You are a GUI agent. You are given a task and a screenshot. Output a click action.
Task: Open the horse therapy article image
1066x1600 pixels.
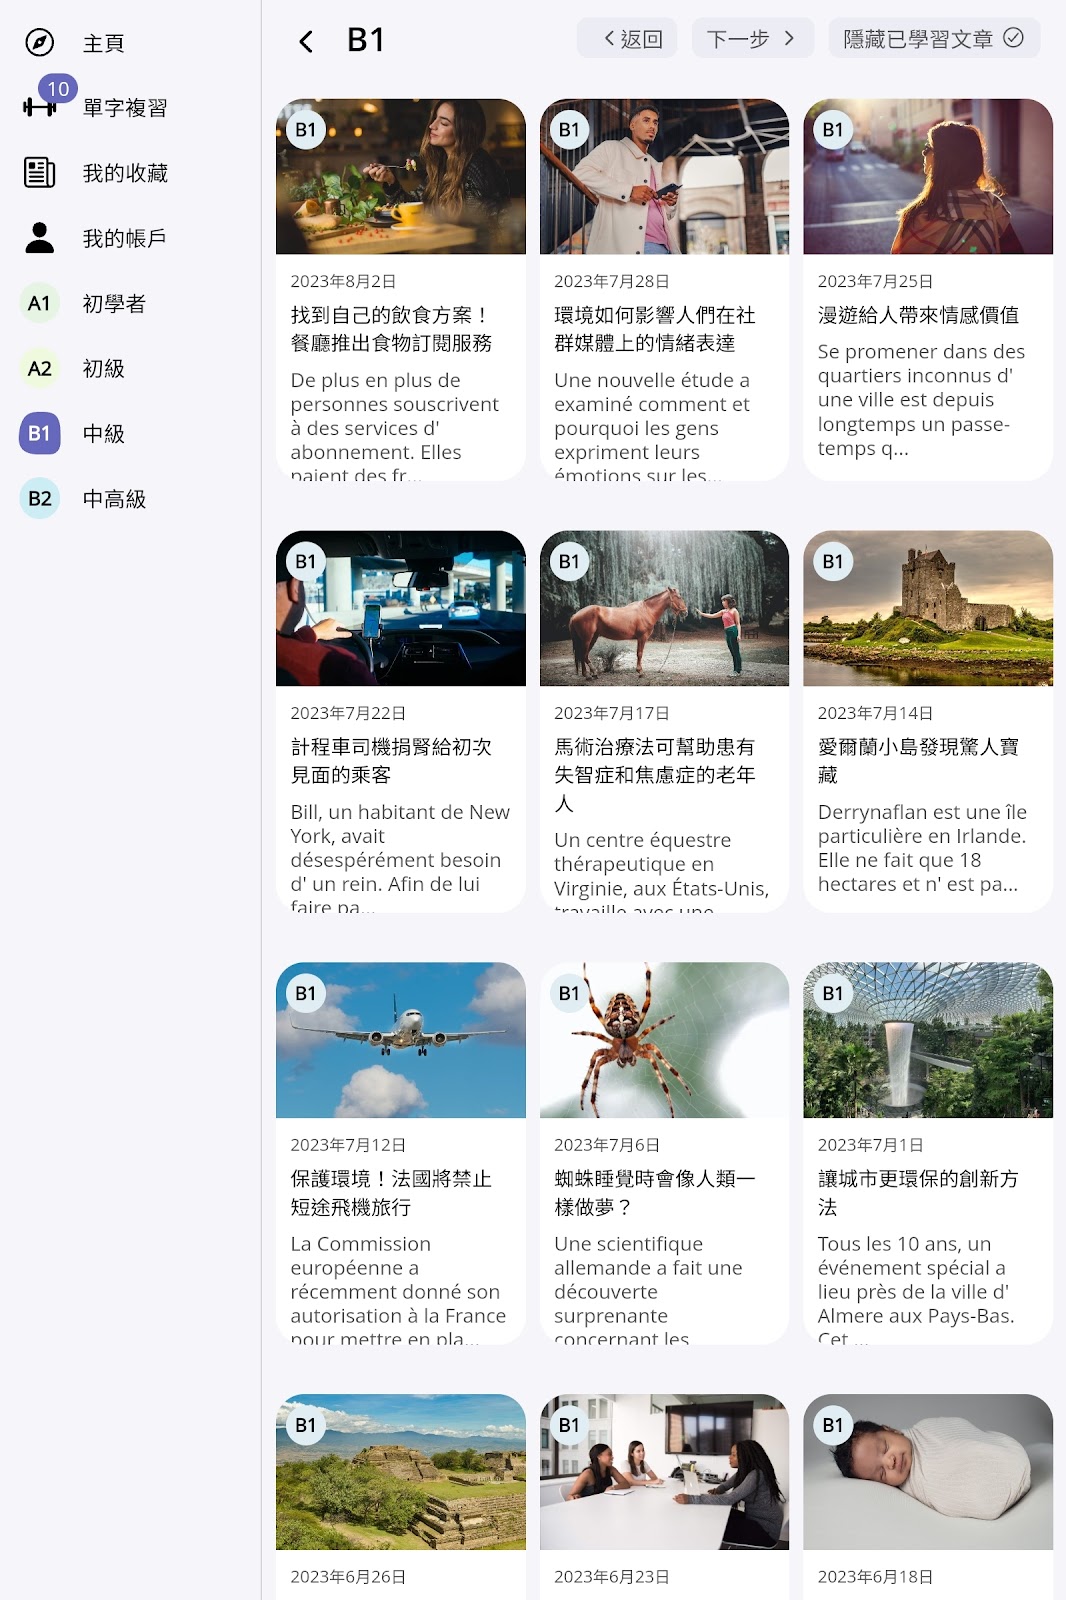point(664,608)
